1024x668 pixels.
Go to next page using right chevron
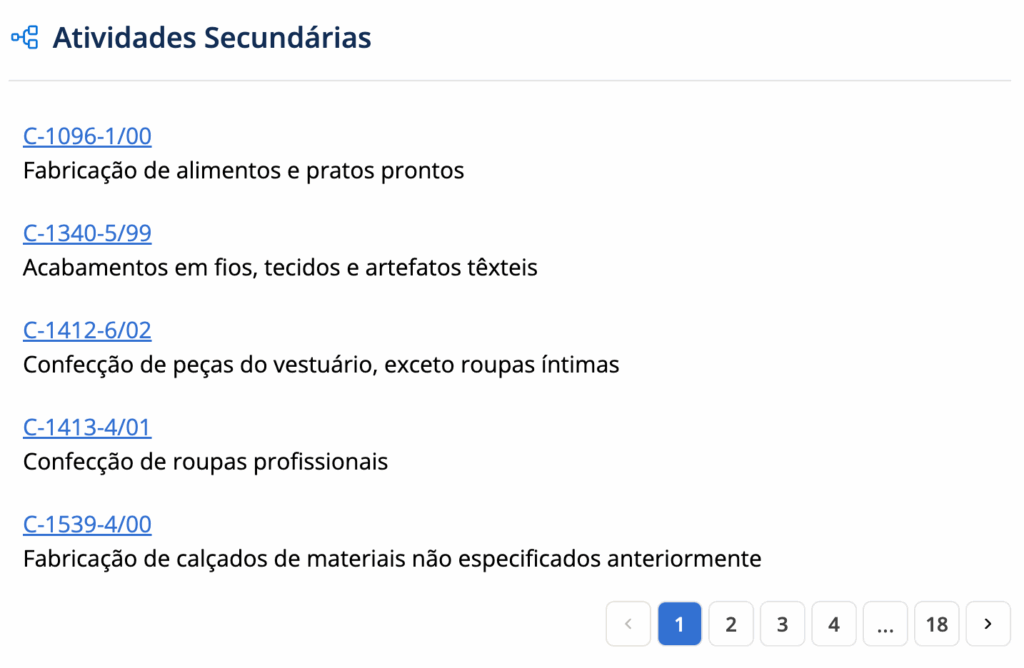(x=988, y=624)
